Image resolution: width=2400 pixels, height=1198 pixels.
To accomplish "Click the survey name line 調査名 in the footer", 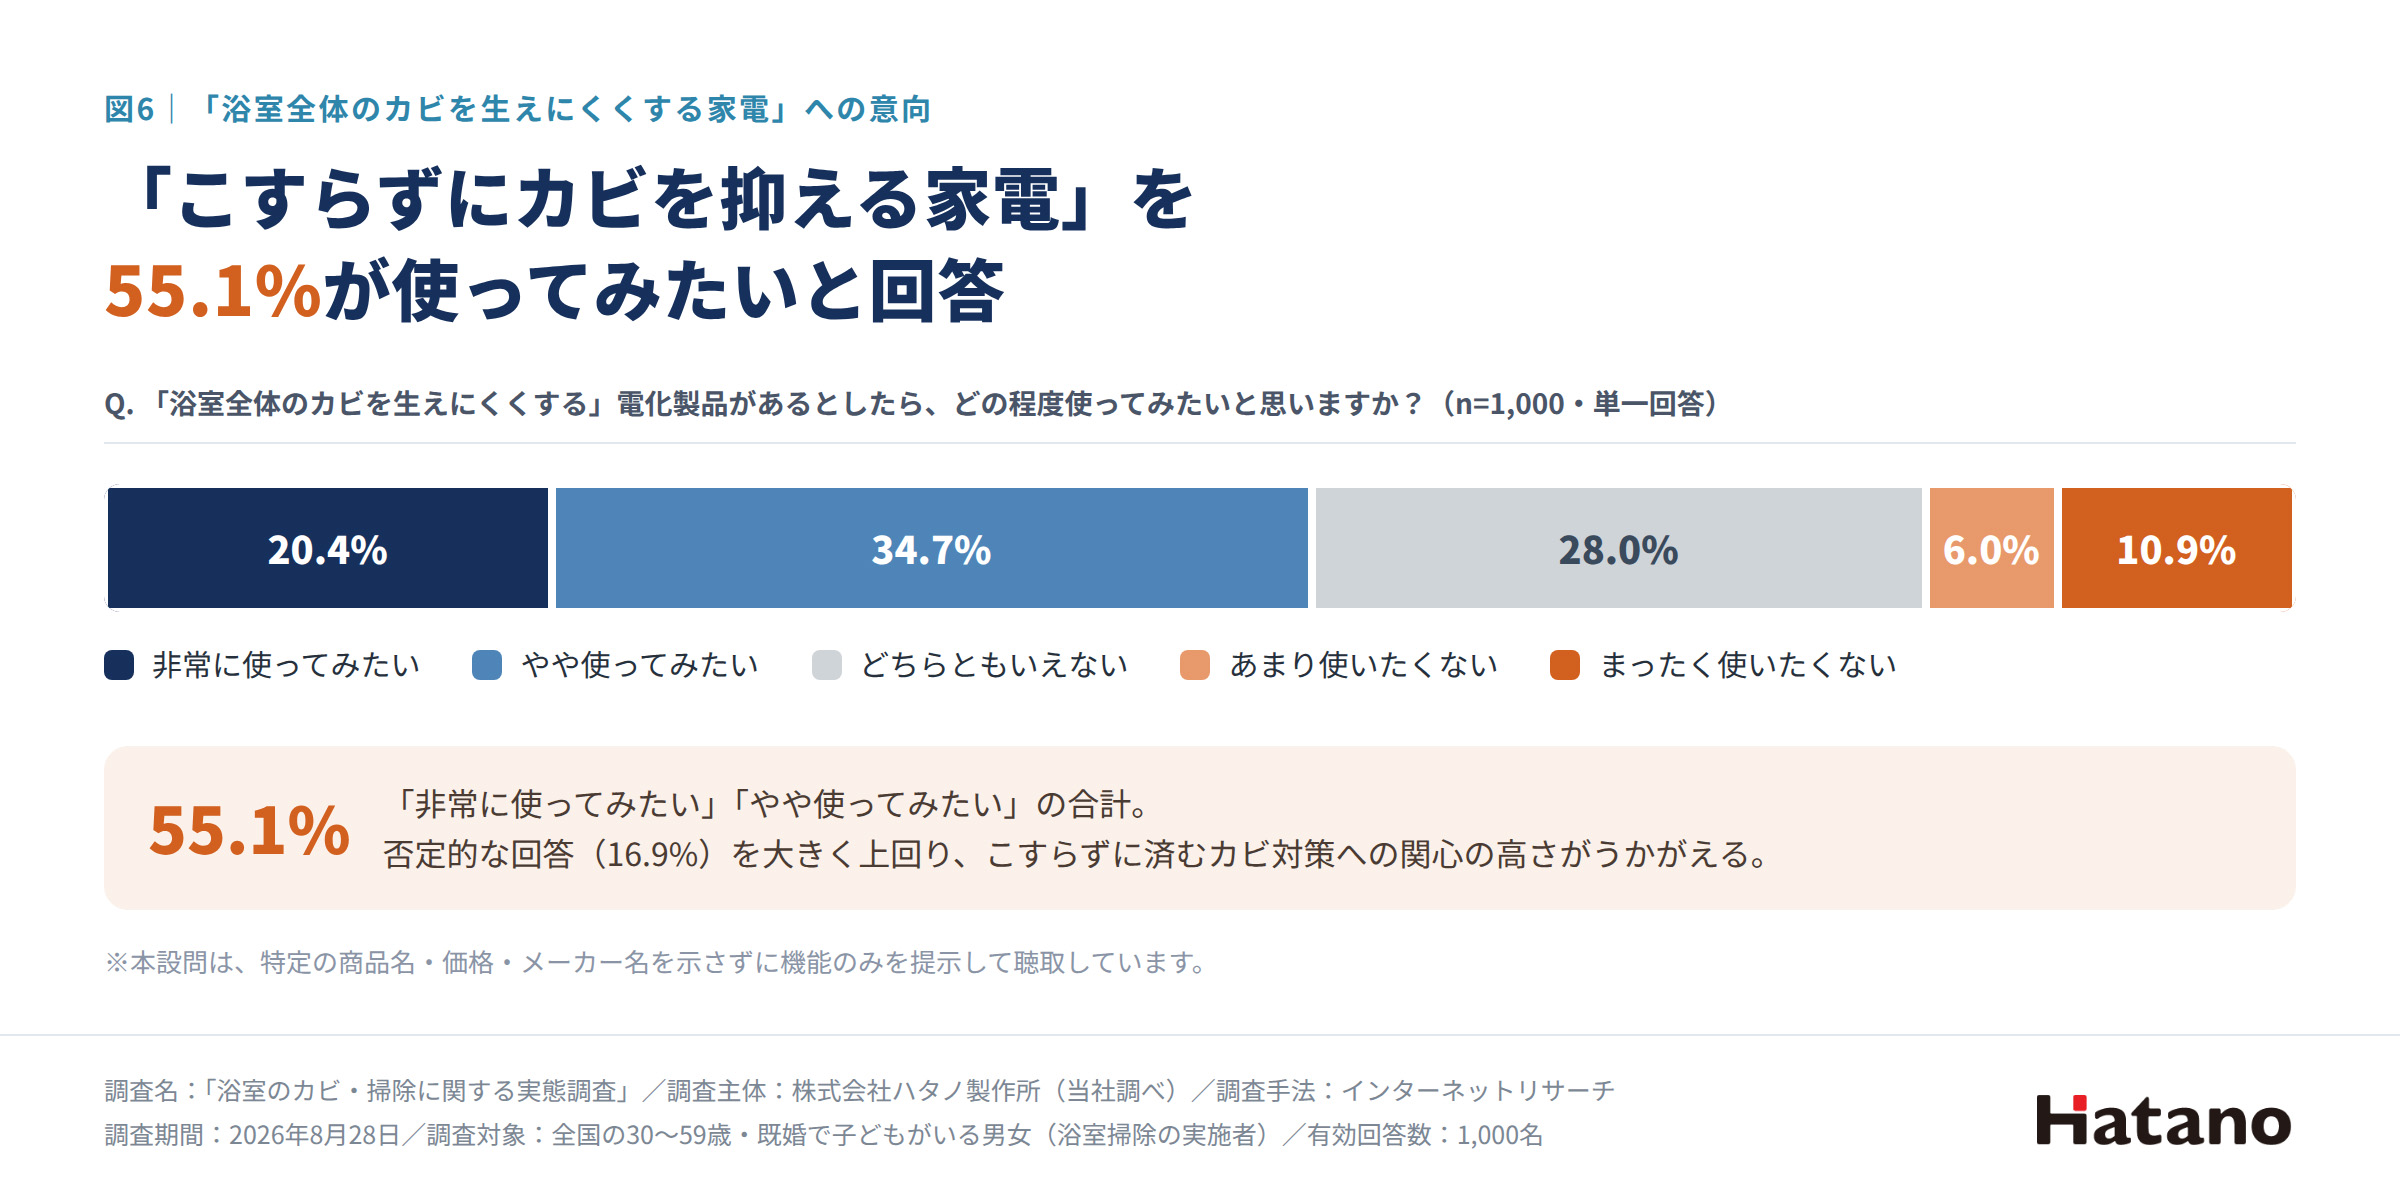I will pos(859,1090).
